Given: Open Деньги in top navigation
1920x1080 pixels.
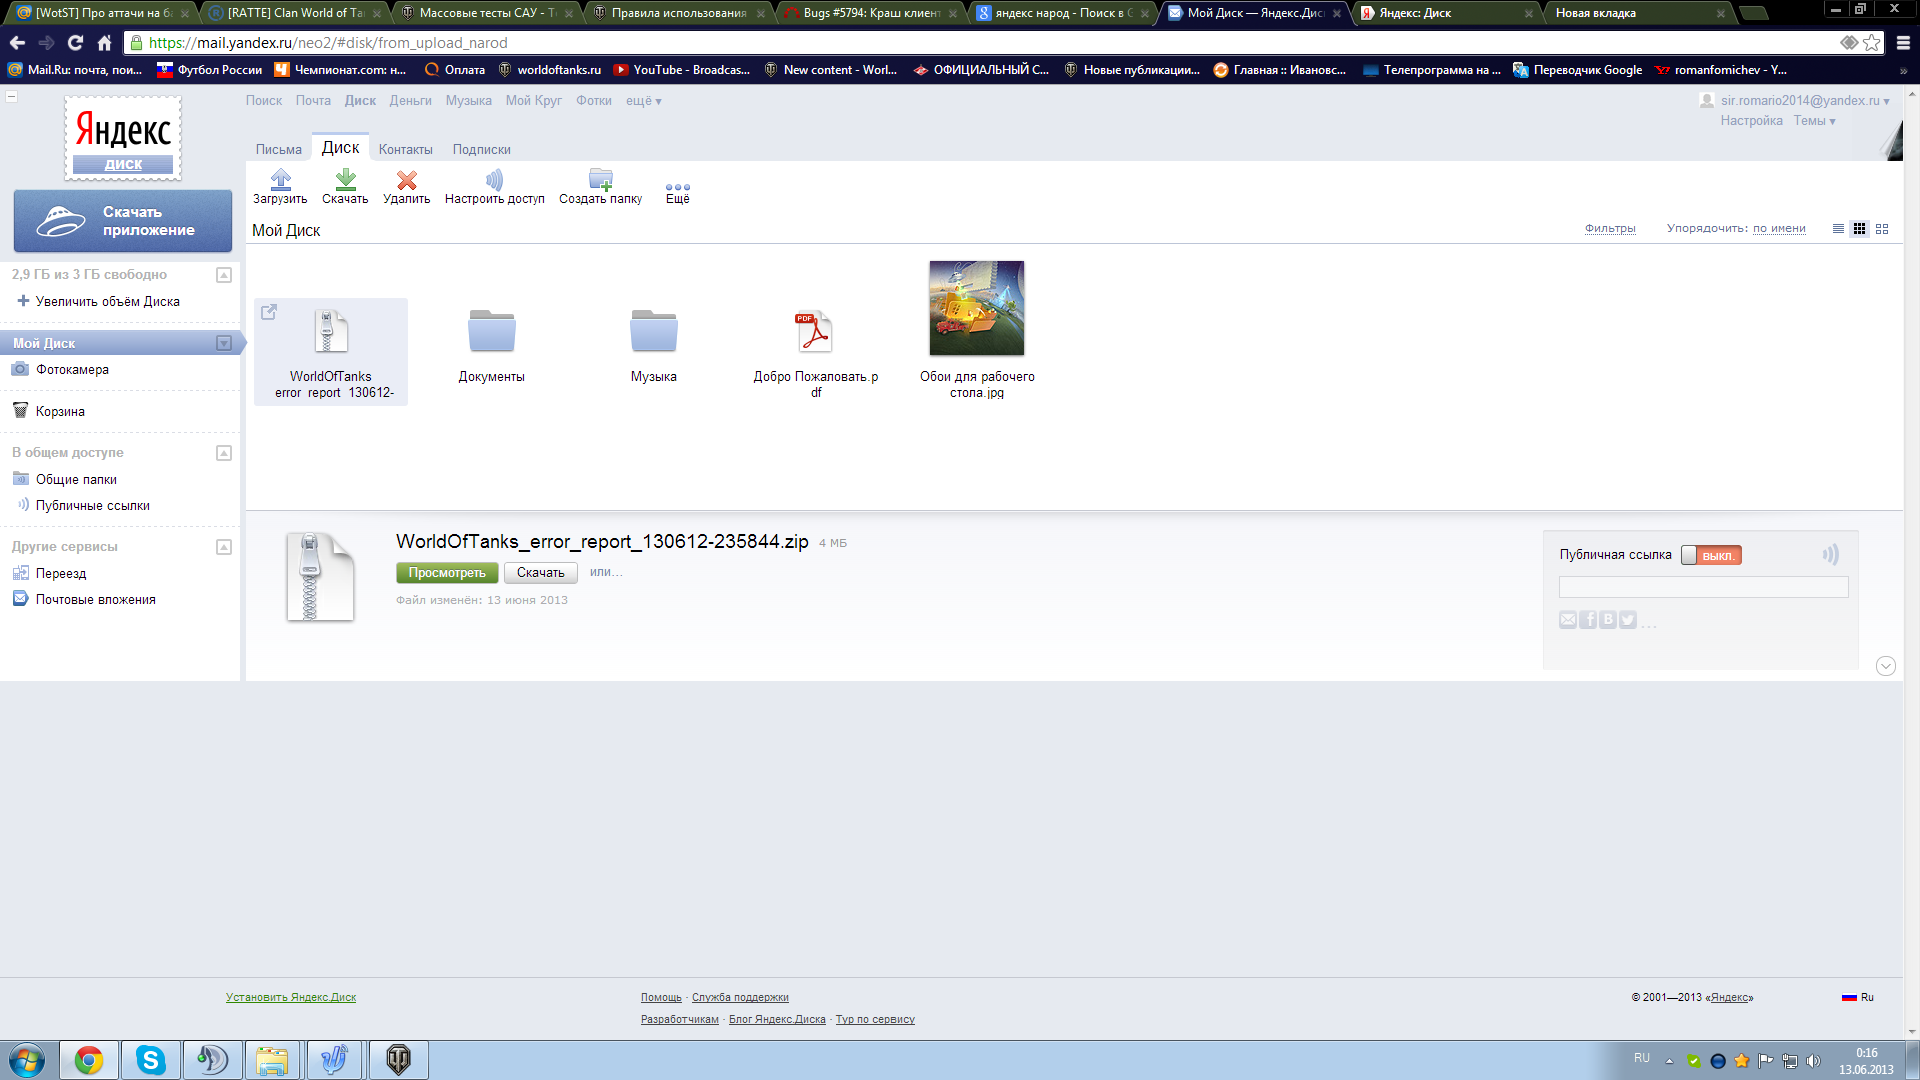Looking at the screenshot, I should [410, 101].
